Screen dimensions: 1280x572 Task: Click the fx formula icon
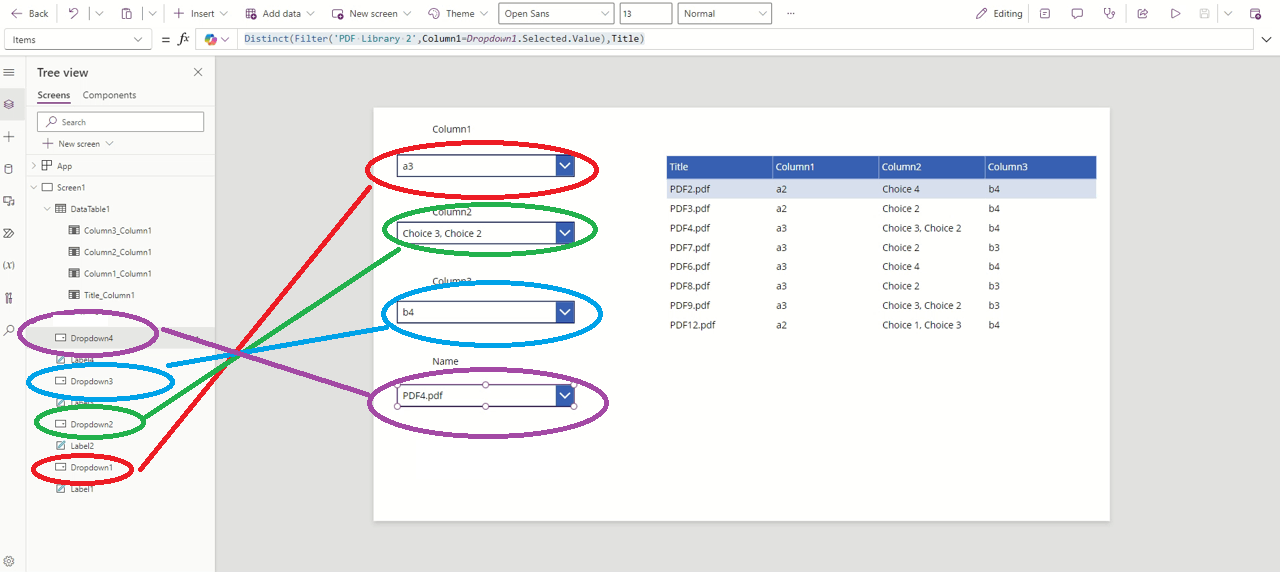tap(183, 39)
